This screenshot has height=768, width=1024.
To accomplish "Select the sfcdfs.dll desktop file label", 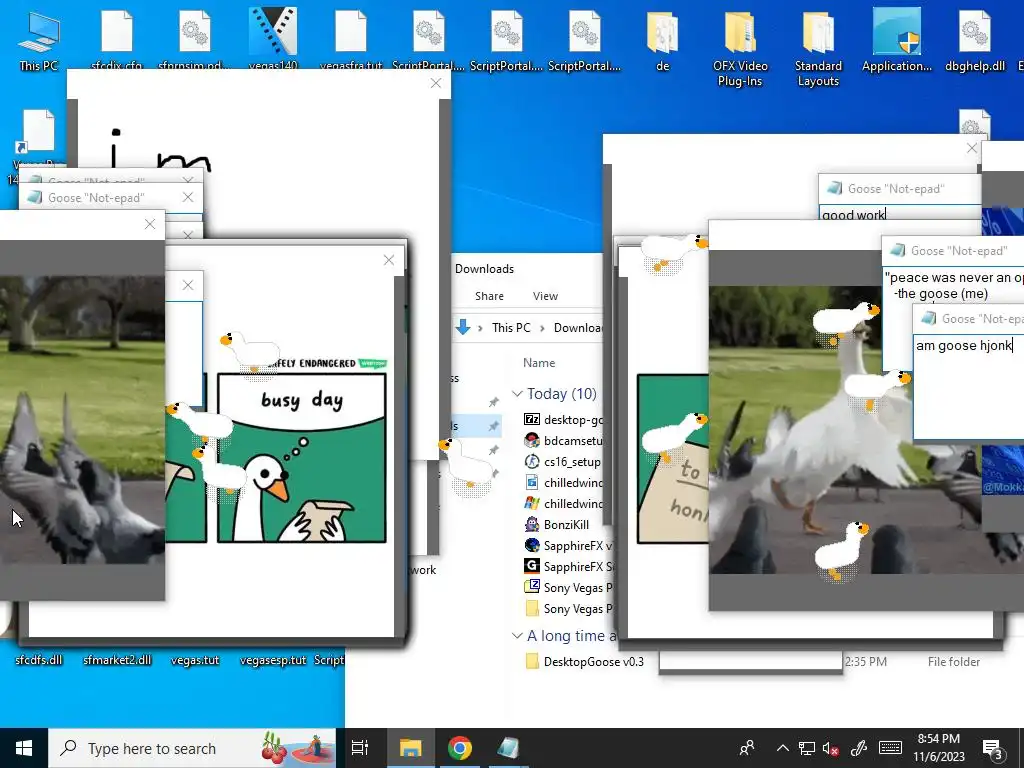I will [39, 660].
